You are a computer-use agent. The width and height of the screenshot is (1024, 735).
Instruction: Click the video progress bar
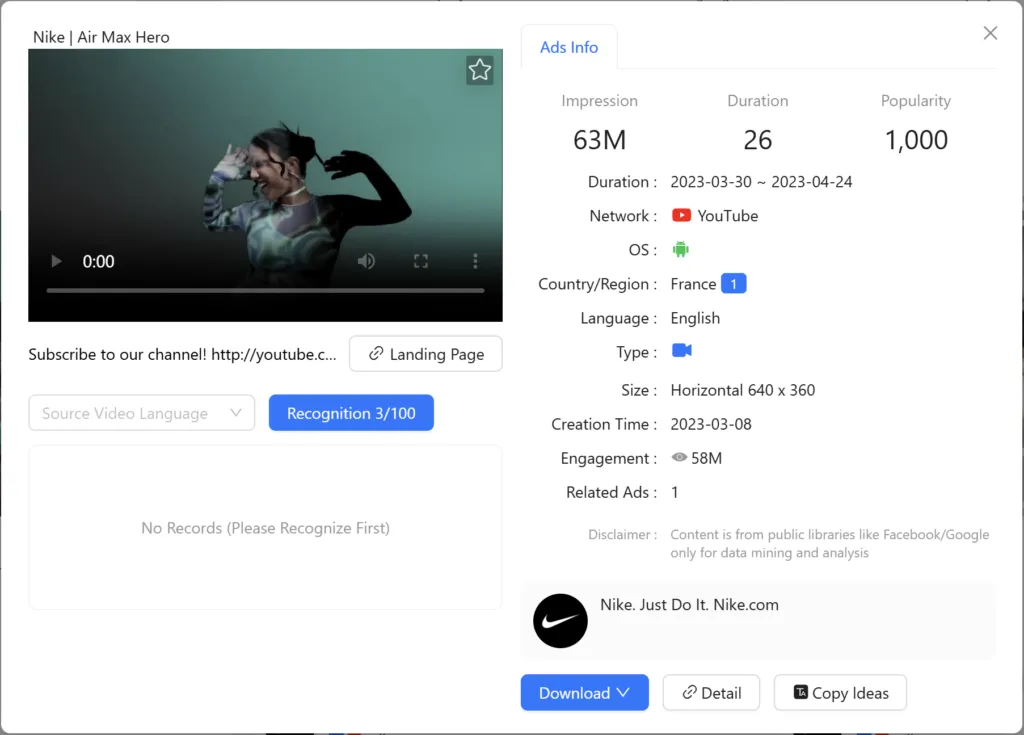click(x=265, y=293)
